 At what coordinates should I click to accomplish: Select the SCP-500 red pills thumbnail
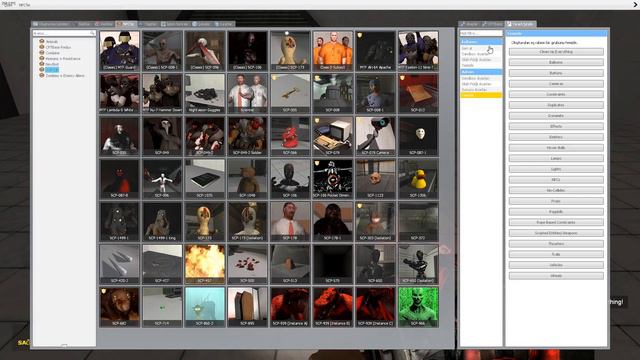247,264
